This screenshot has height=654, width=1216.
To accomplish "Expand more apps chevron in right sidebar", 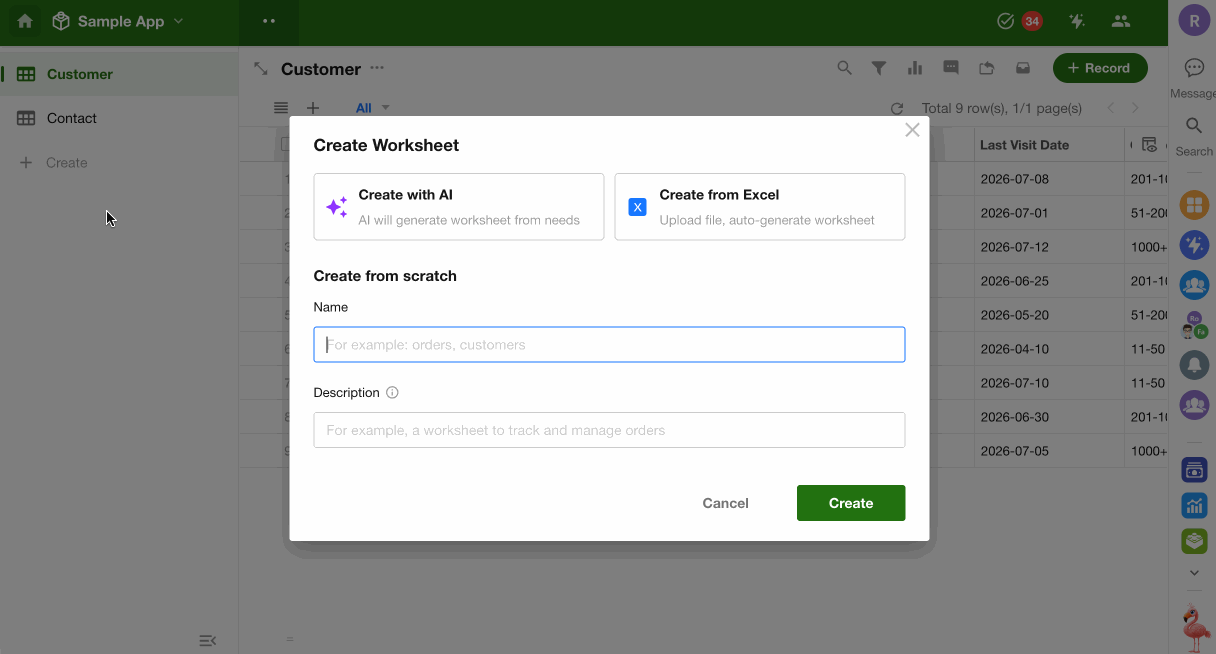I will (x=1194, y=573).
